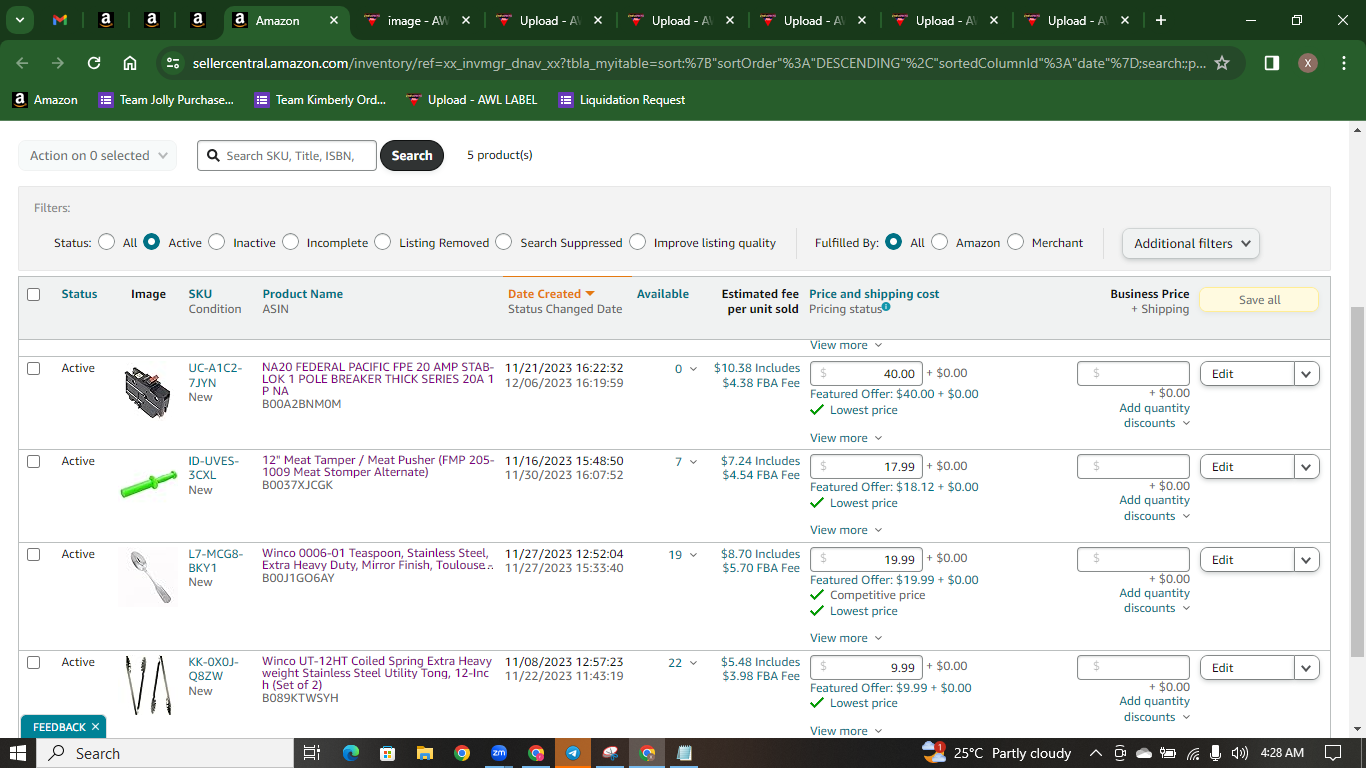Open the Windows notification center icon
The width and height of the screenshot is (1366, 768).
pyautogui.click(x=1333, y=753)
